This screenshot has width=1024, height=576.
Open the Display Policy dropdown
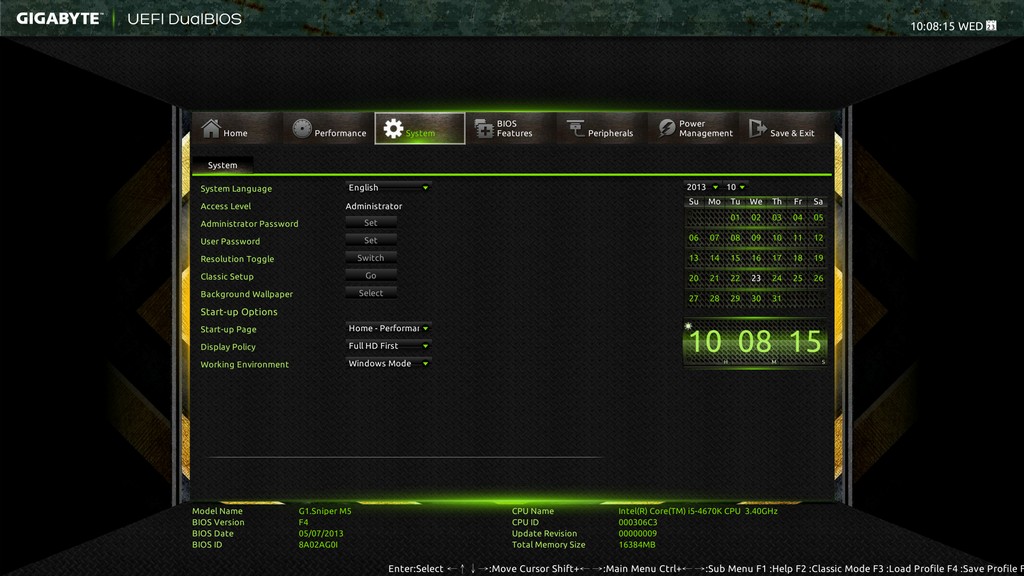coord(388,345)
